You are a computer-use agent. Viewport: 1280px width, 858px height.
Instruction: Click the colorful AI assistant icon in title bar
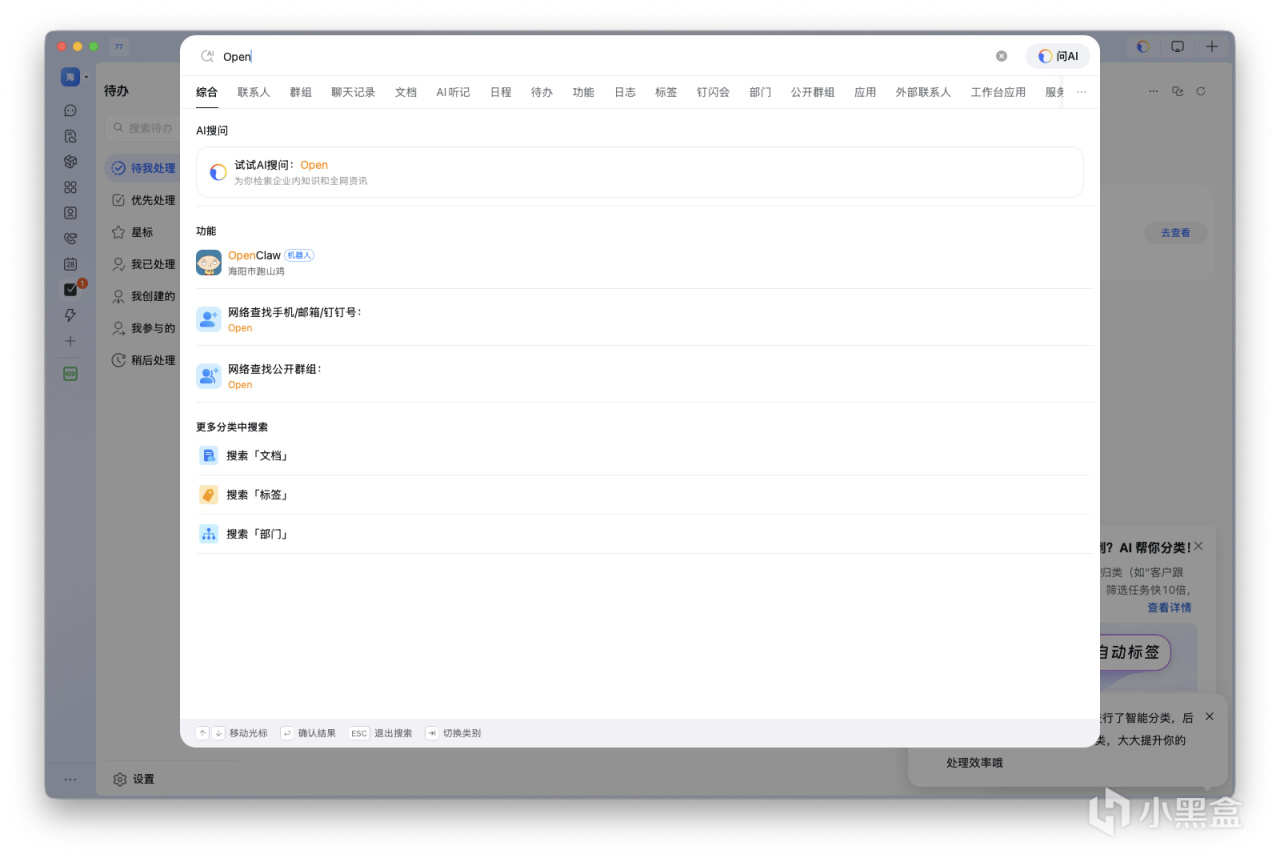click(x=1143, y=46)
